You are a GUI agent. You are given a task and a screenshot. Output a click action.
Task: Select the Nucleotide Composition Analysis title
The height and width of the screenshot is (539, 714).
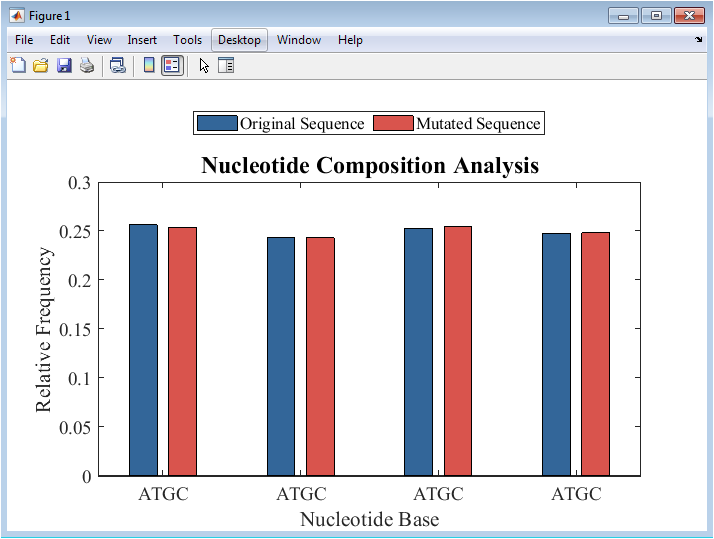tap(370, 165)
